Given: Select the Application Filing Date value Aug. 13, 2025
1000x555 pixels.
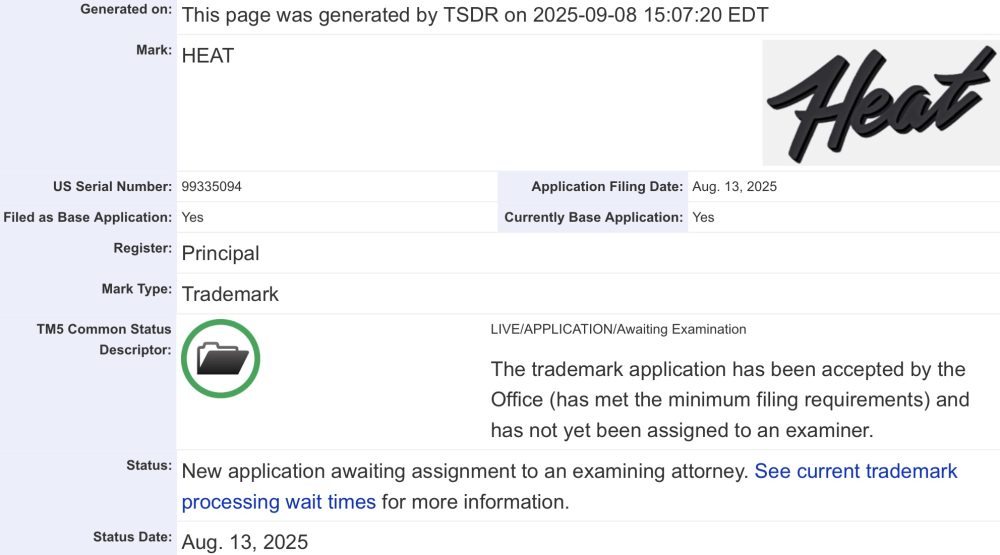Looking at the screenshot, I should [x=735, y=186].
